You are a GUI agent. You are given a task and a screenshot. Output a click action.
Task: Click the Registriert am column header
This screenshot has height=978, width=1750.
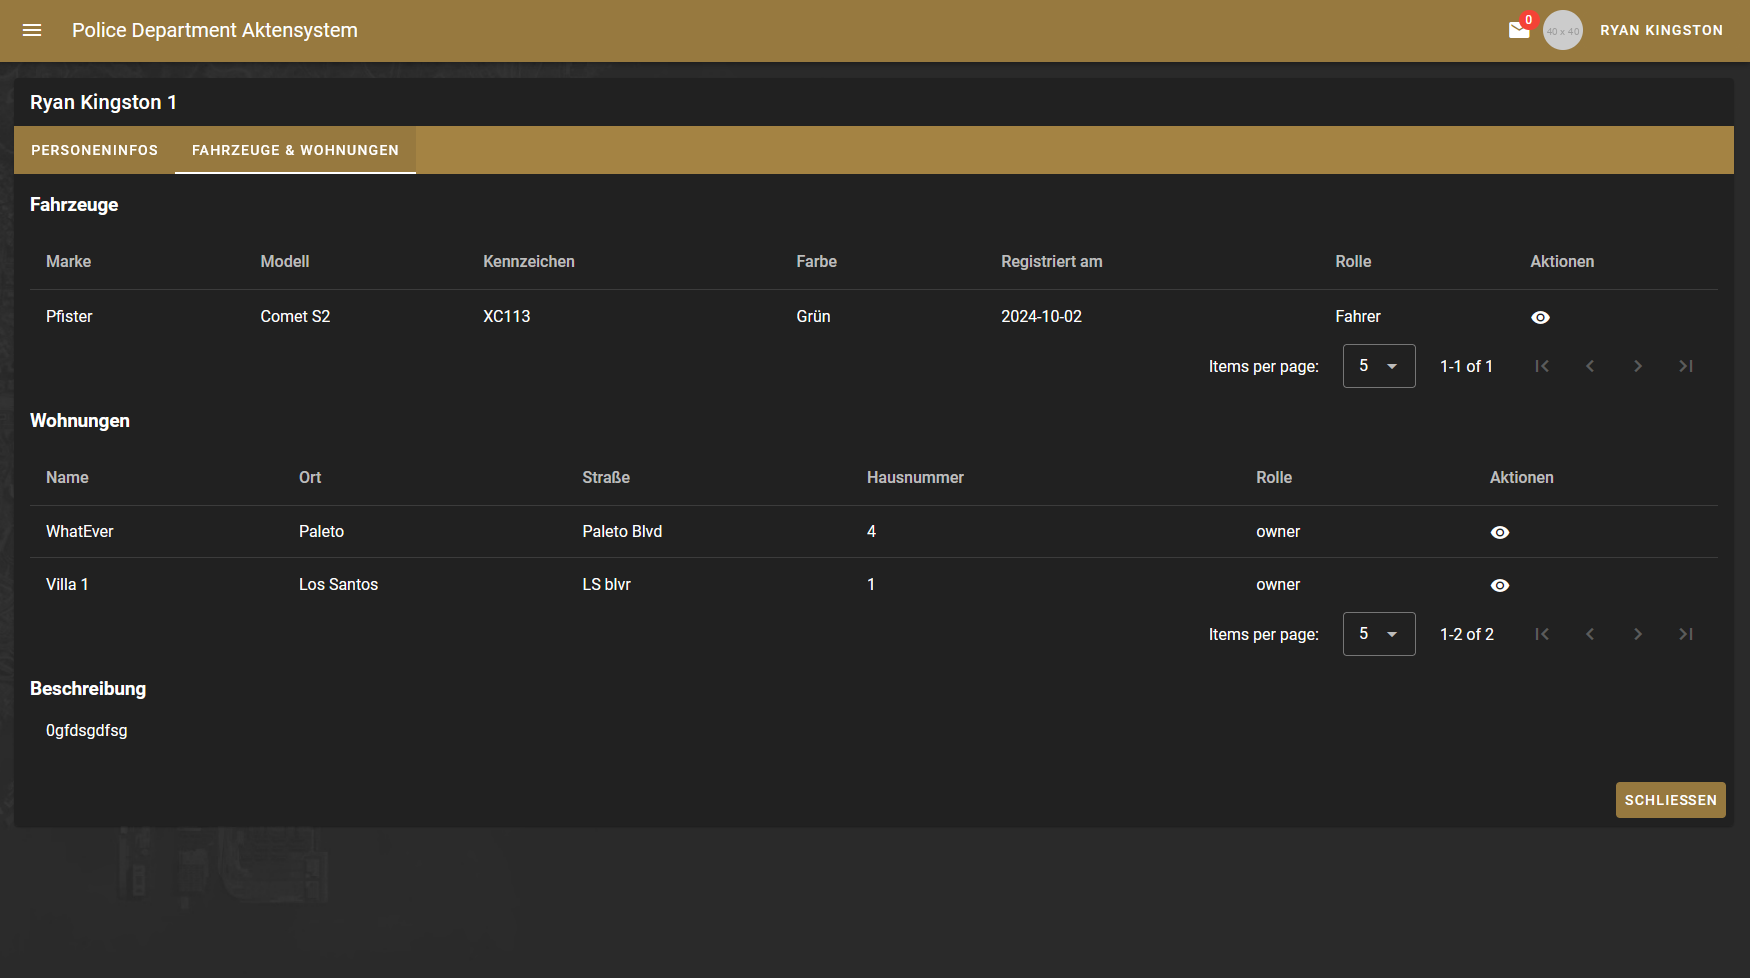point(1052,262)
